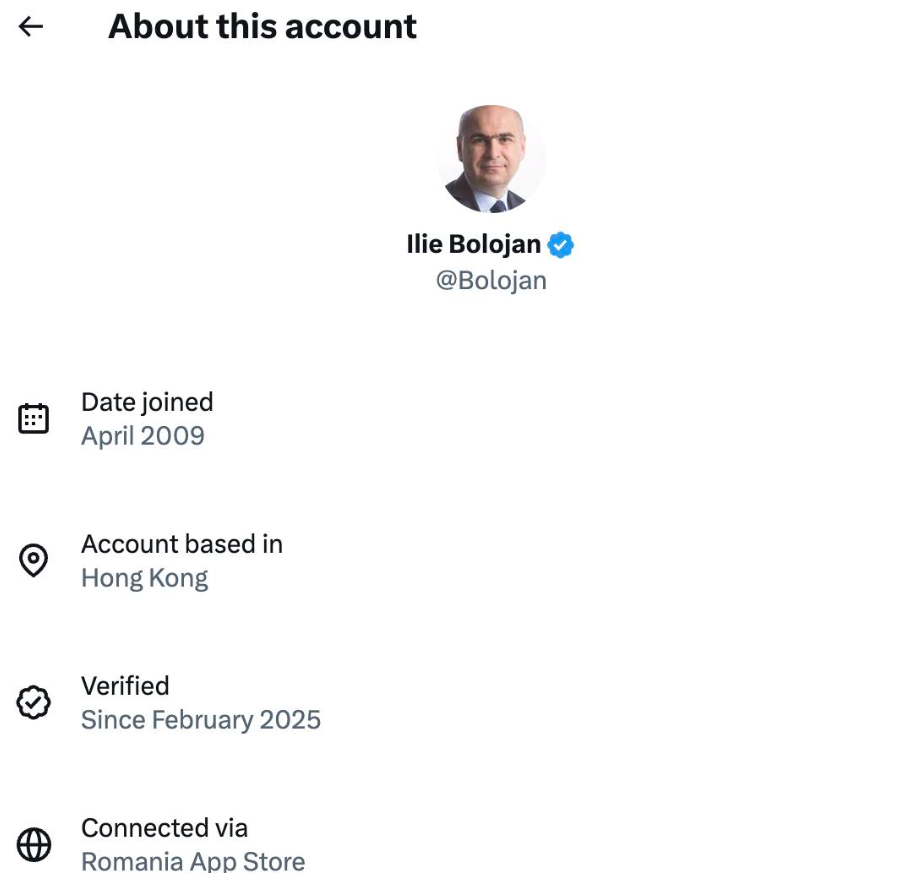Open the @Bolojan handle
Image resolution: width=923 pixels, height=873 pixels.
click(x=491, y=280)
